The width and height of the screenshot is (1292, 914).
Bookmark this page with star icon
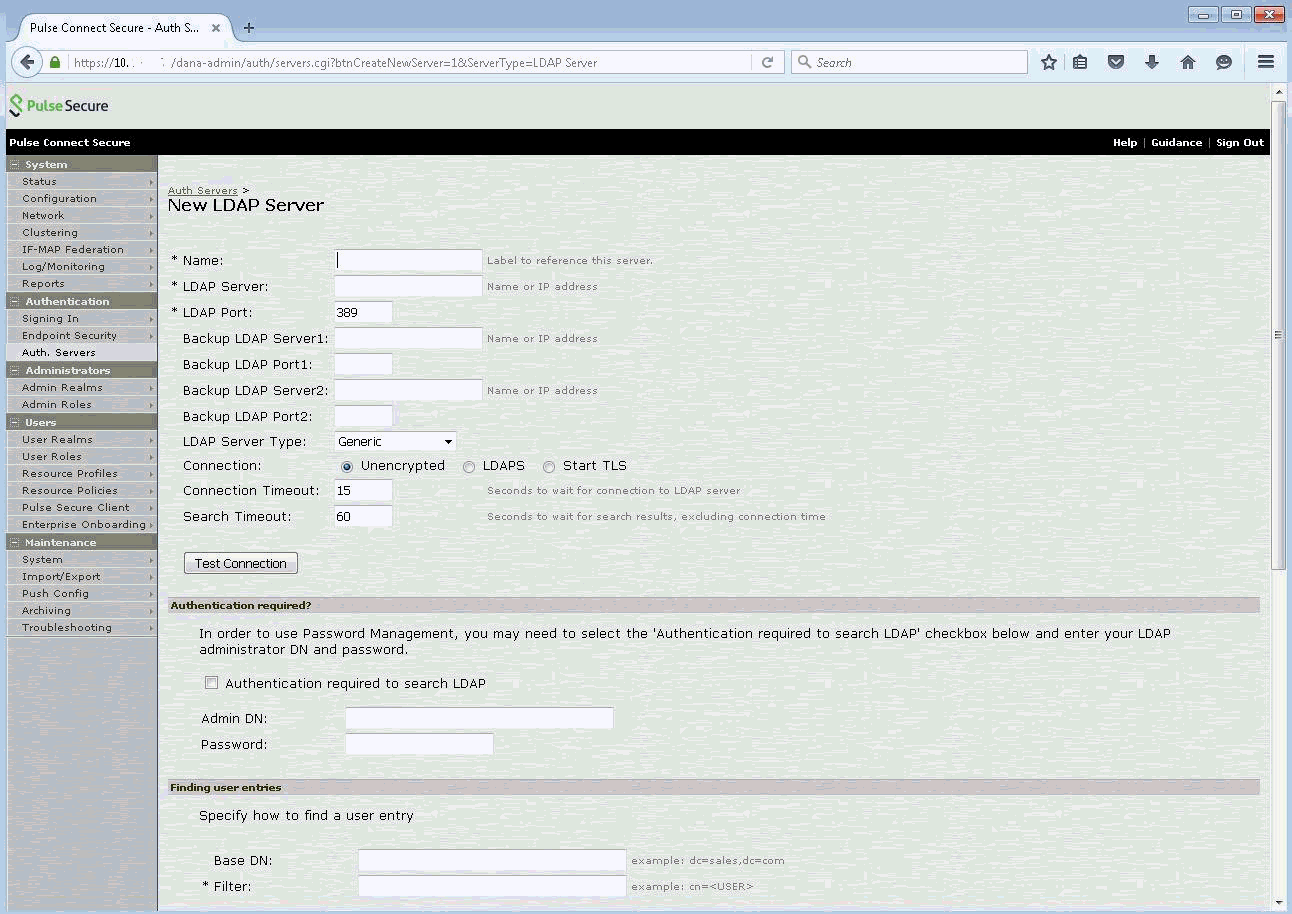pyautogui.click(x=1048, y=62)
